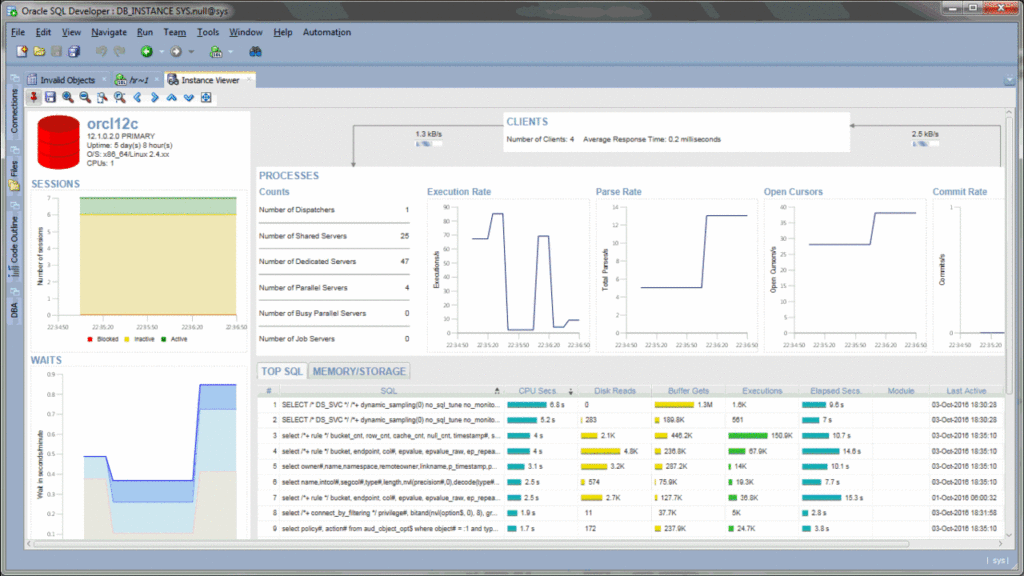1024x576 pixels.
Task: Open the dropdown arrow beside gray forward button
Action: (191, 51)
